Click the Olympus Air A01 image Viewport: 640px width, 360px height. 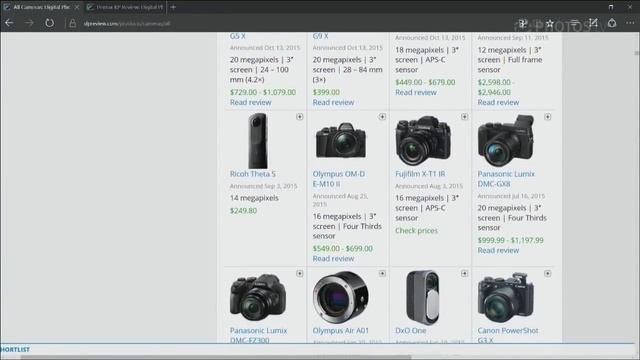[340, 297]
